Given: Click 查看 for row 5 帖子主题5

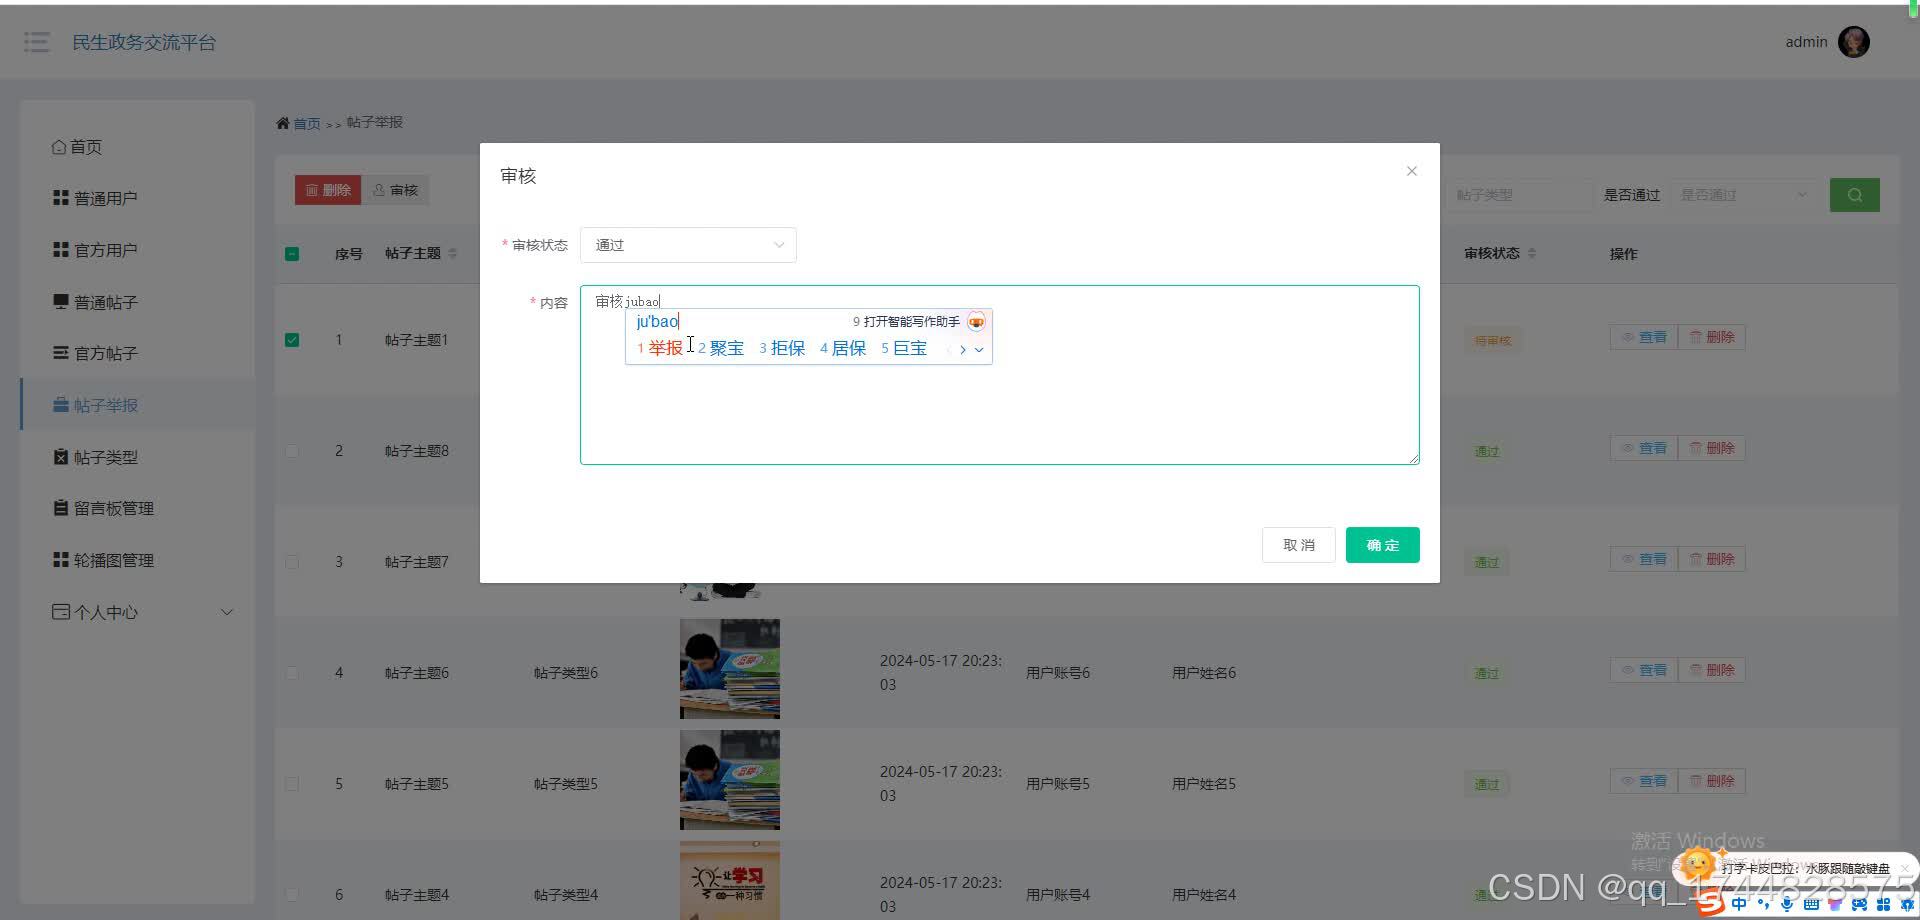Looking at the screenshot, I should [1644, 781].
